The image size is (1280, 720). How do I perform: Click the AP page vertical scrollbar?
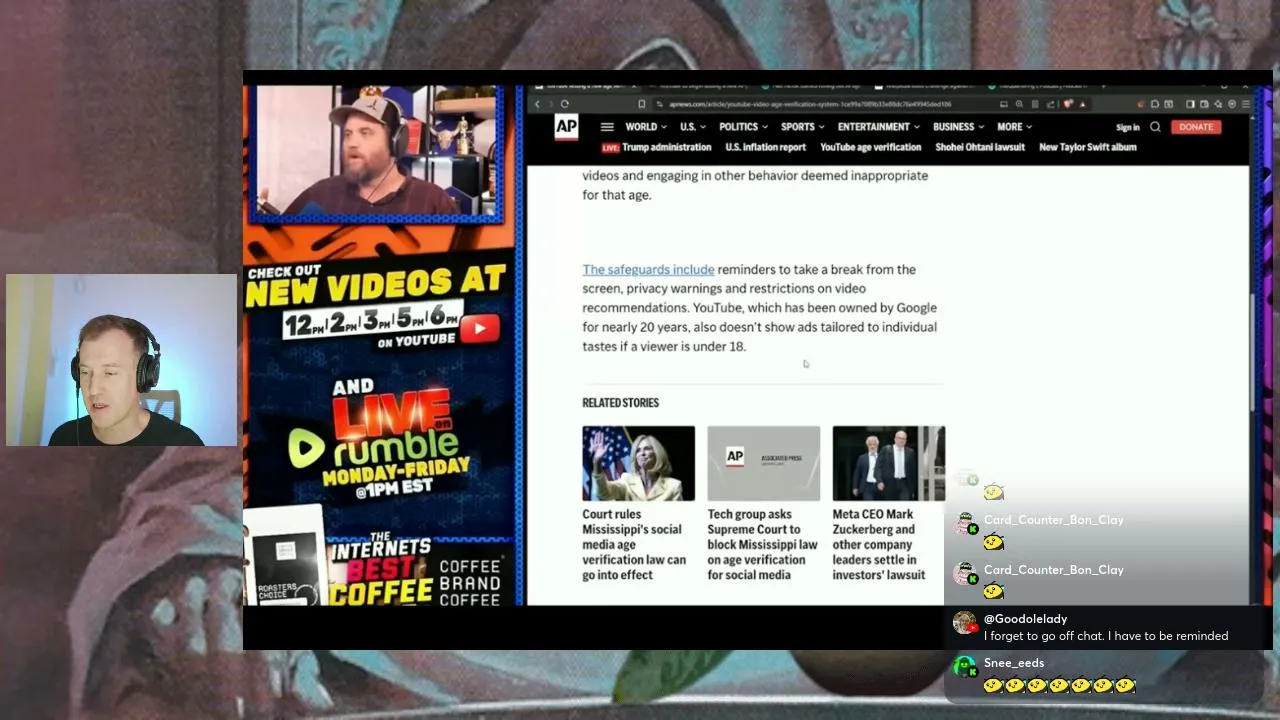(x=1254, y=350)
